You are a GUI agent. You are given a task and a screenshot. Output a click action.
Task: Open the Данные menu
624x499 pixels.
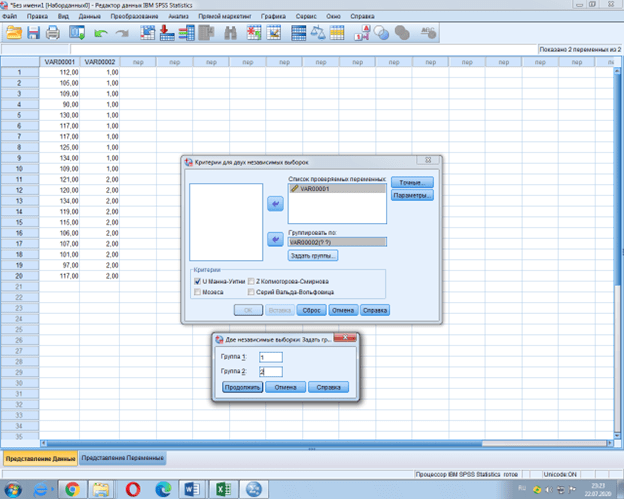[x=90, y=16]
